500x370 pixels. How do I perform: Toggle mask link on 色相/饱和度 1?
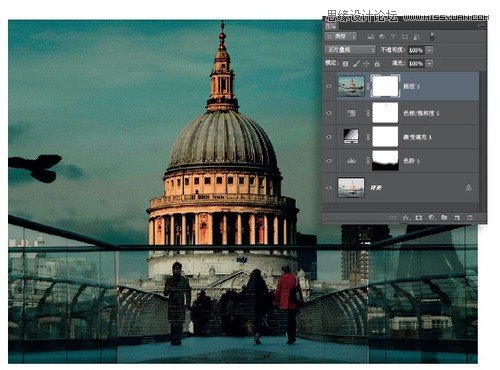pos(368,113)
